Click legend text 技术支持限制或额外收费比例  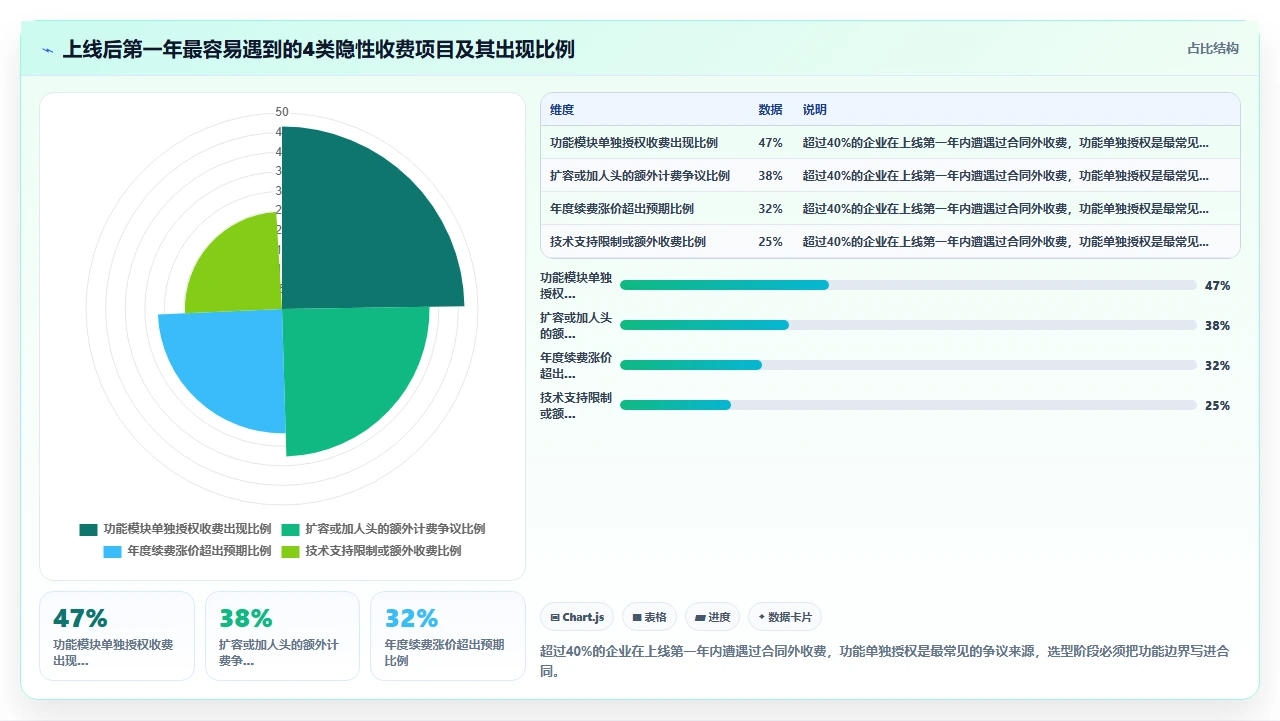pos(383,551)
